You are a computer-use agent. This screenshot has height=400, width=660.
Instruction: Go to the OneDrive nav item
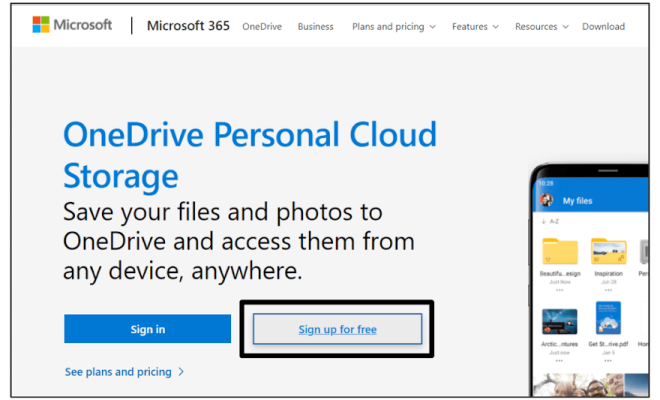262,27
